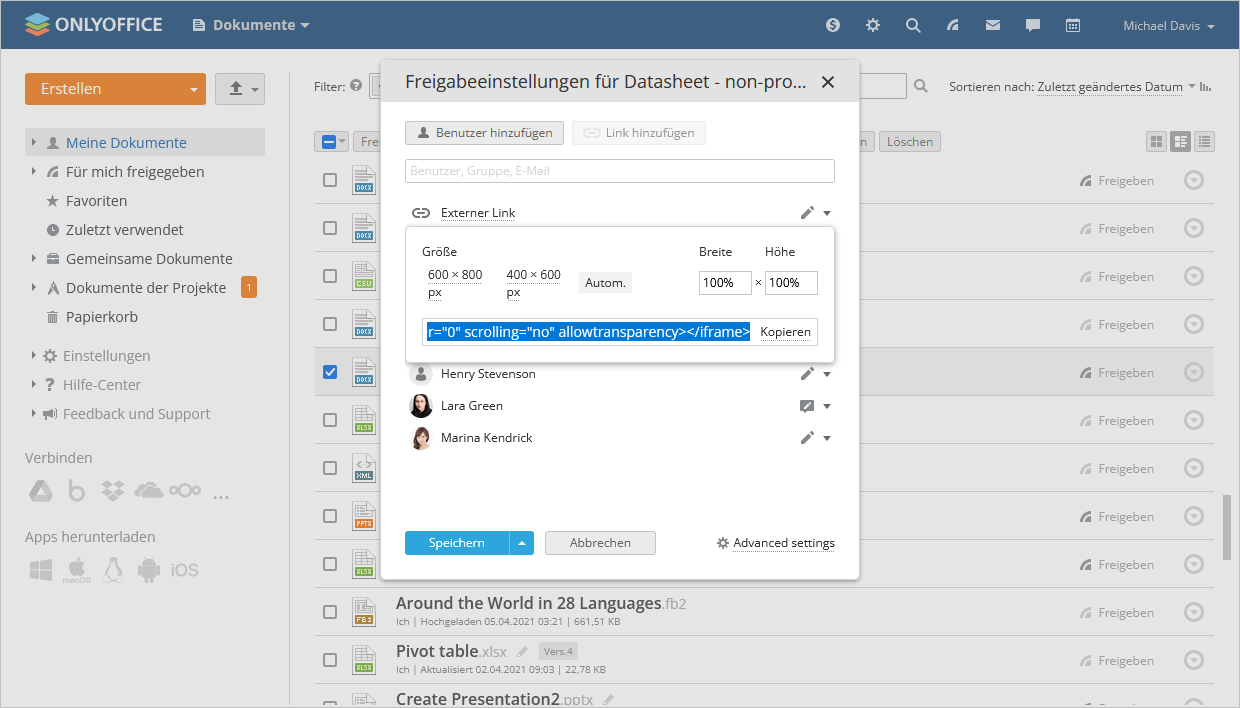Open the Erstellen dropdown arrow
Screen dimensions: 1240x708
(x=193, y=89)
